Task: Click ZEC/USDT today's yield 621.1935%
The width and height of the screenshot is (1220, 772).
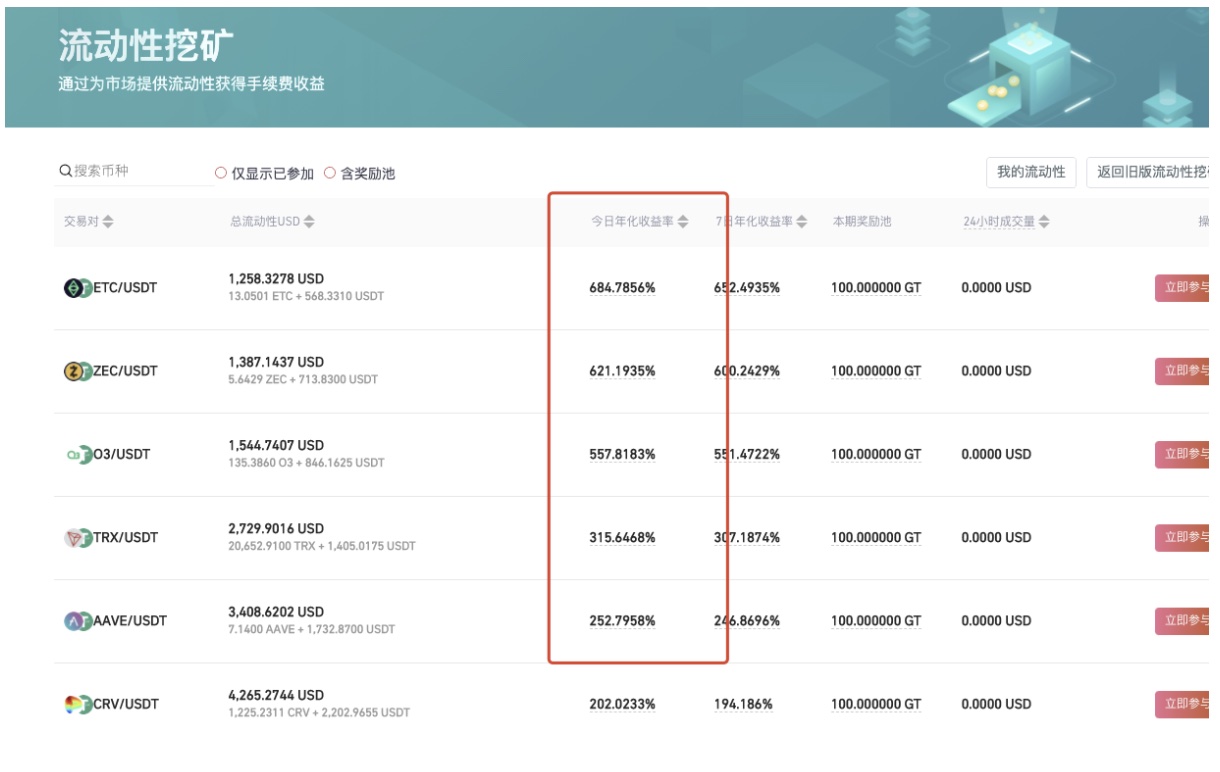Action: tap(622, 371)
